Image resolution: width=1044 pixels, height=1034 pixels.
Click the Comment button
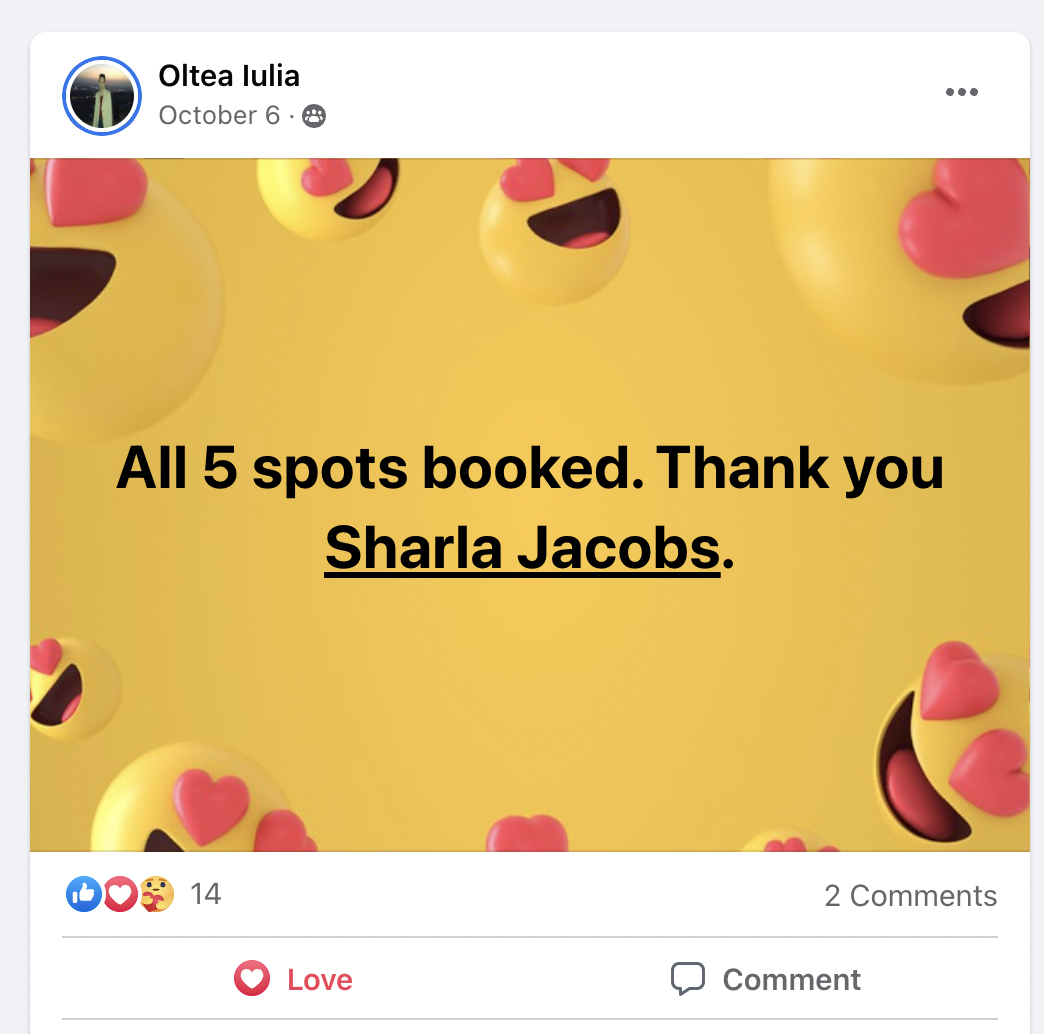pyautogui.click(x=766, y=979)
